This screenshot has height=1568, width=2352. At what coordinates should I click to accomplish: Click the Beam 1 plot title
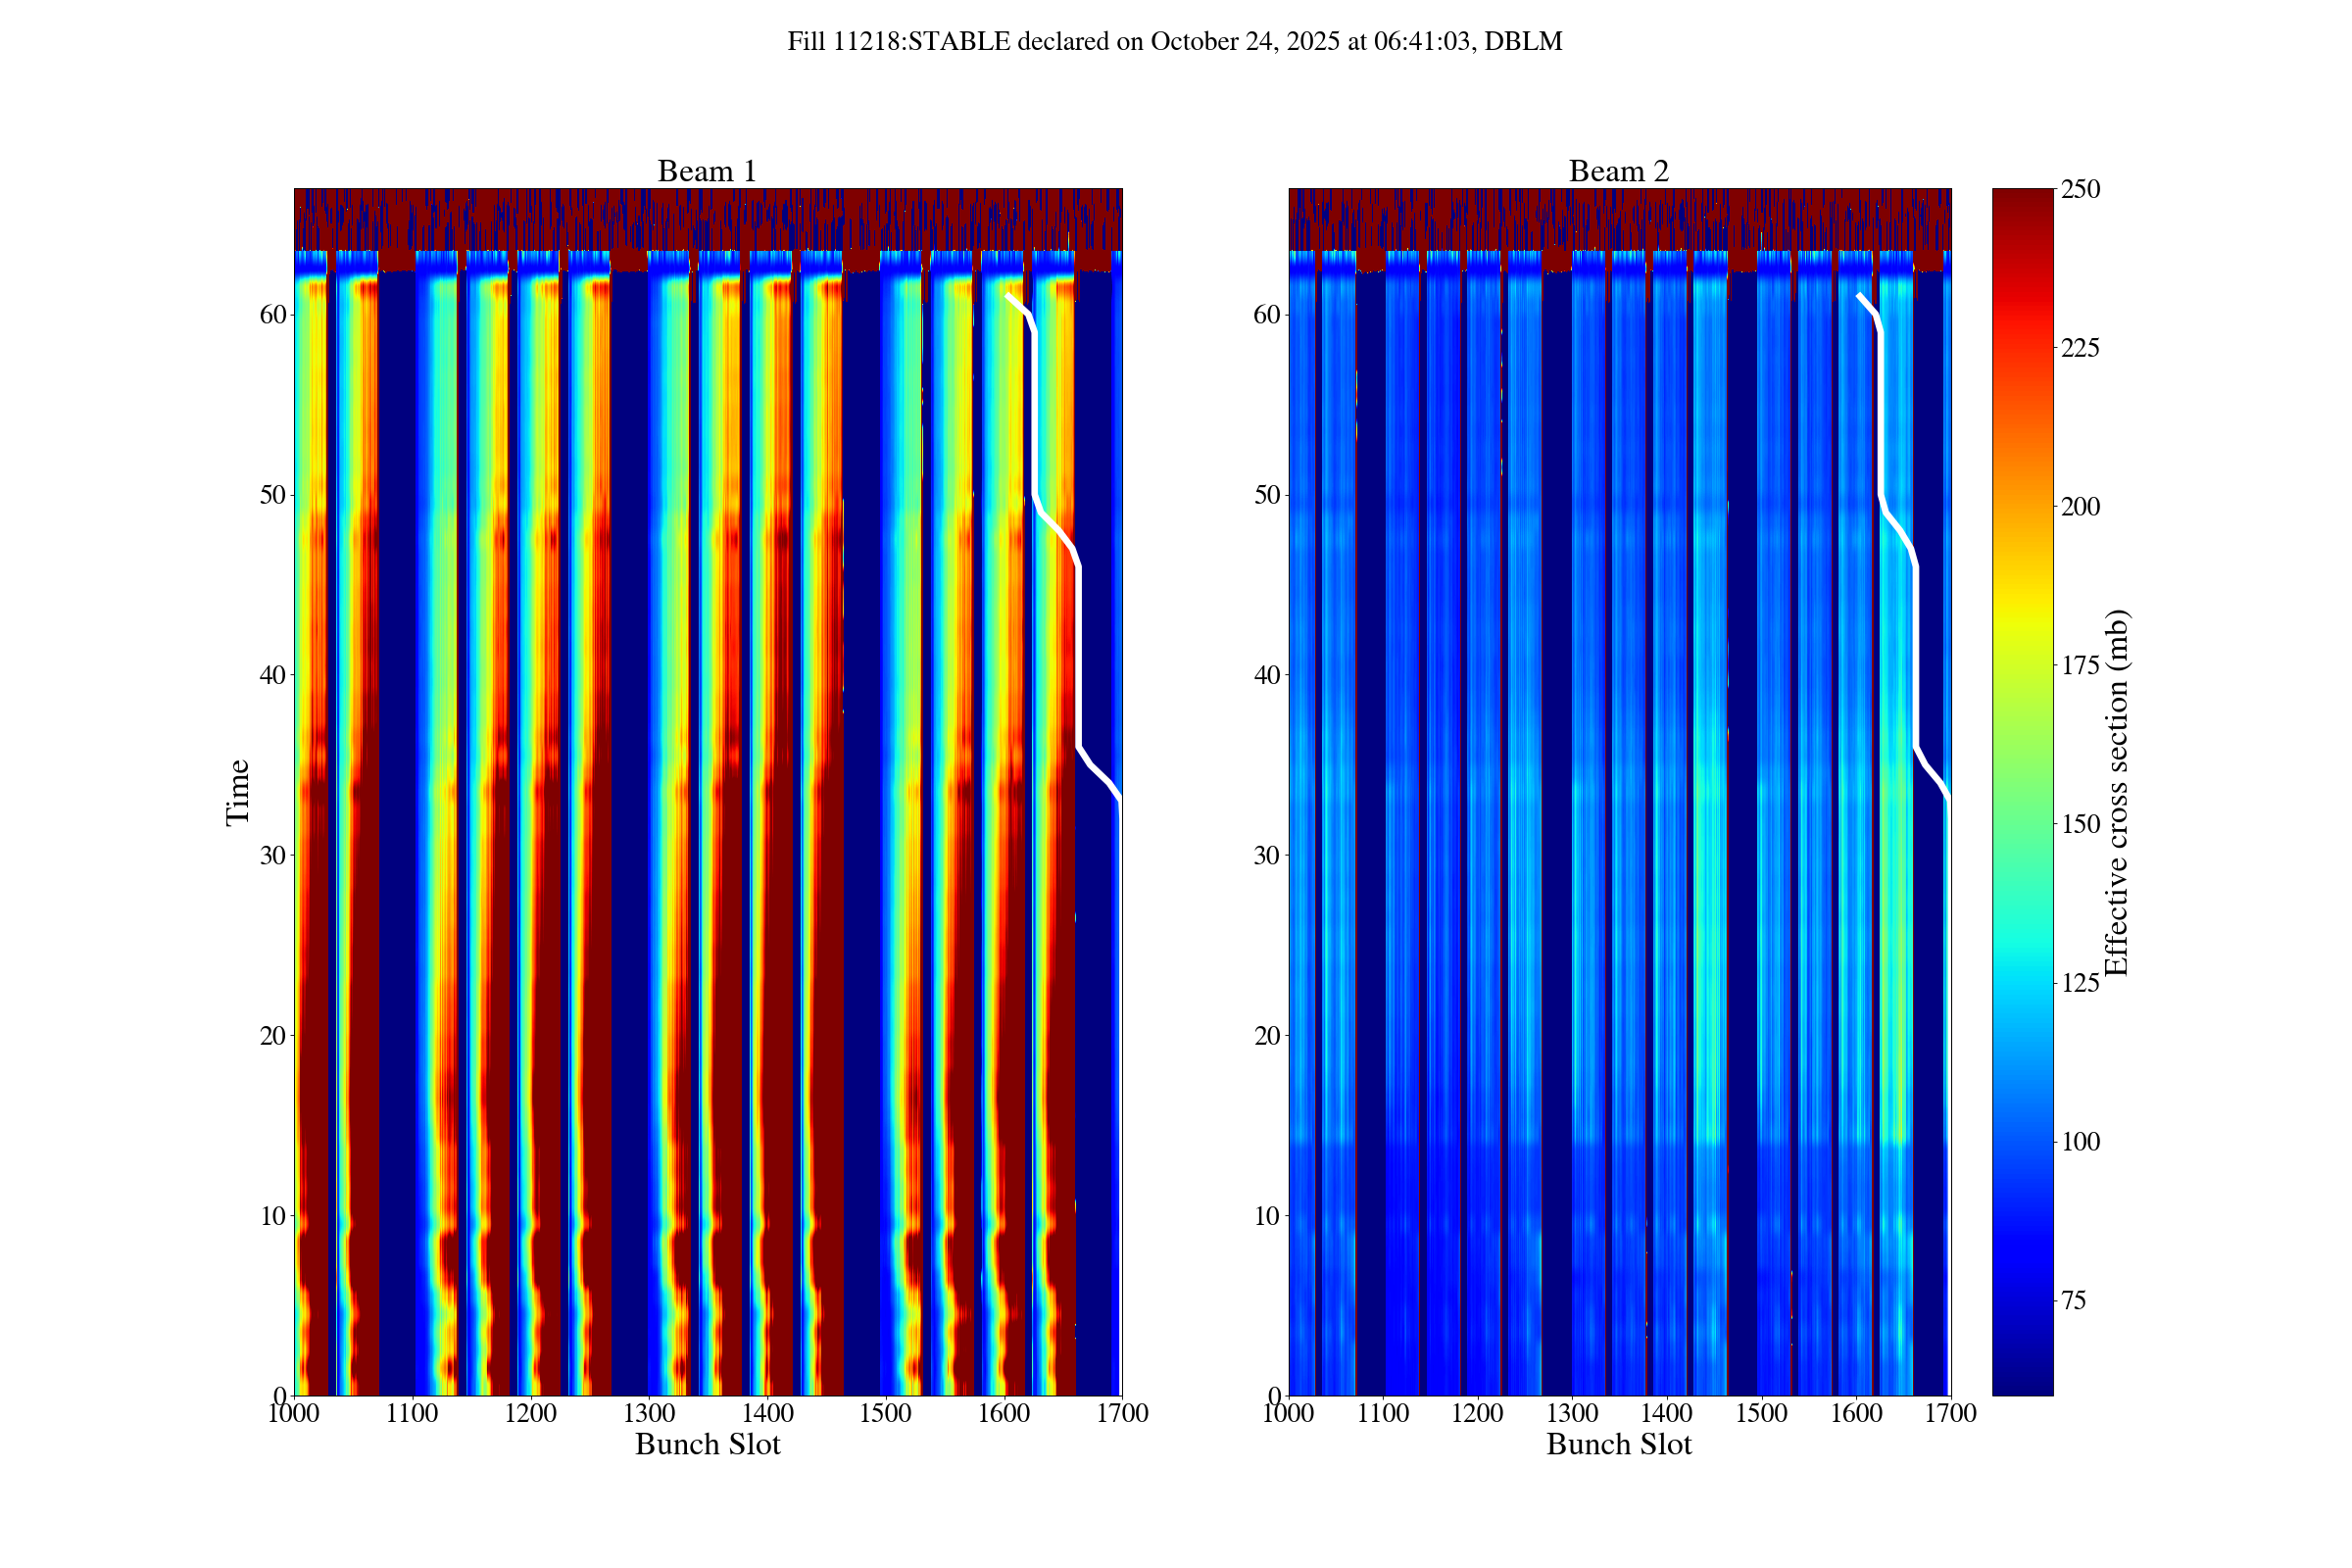[x=706, y=172]
